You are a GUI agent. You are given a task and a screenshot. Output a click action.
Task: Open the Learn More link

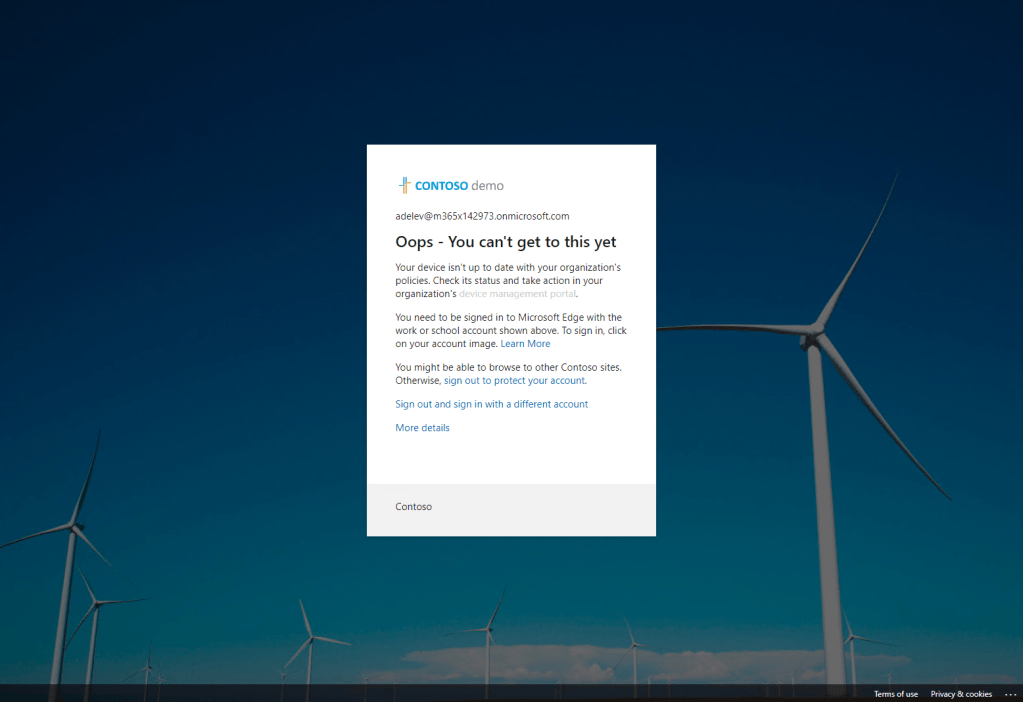[525, 344]
